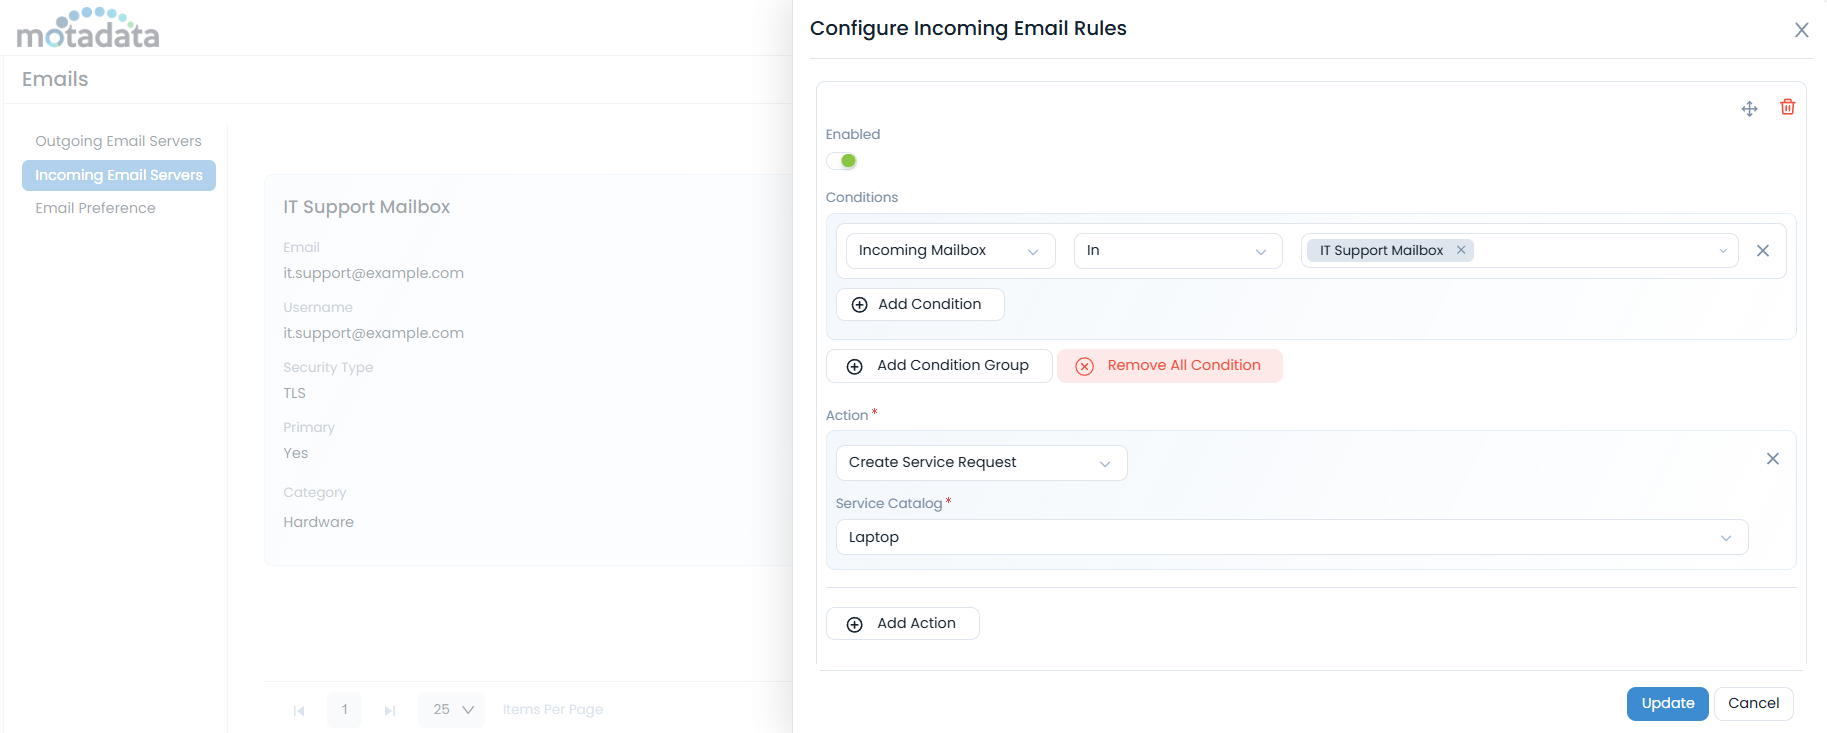This screenshot has height=733, width=1827.
Task: Expand the Service Catalog Laptop dropdown
Action: pos(1291,537)
